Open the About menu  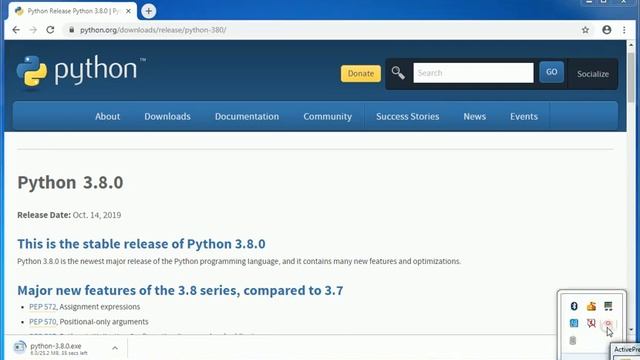(107, 116)
